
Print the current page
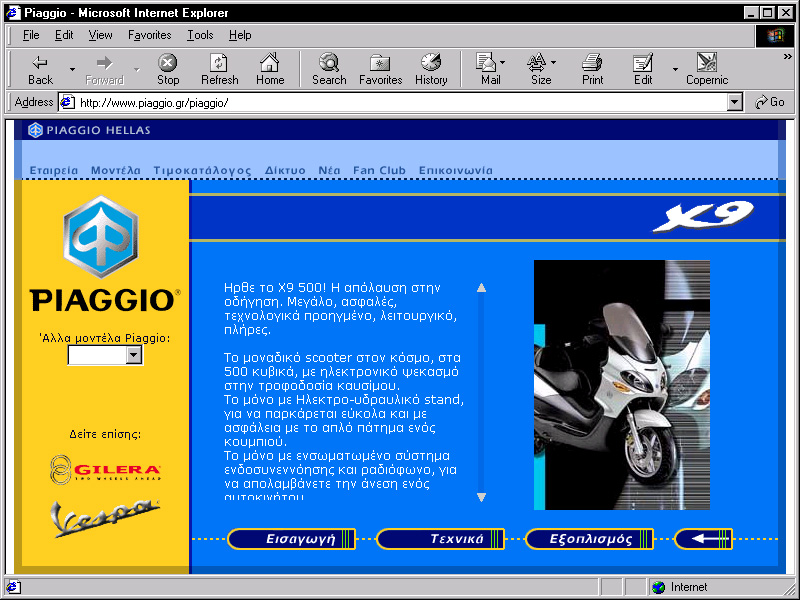[x=592, y=70]
